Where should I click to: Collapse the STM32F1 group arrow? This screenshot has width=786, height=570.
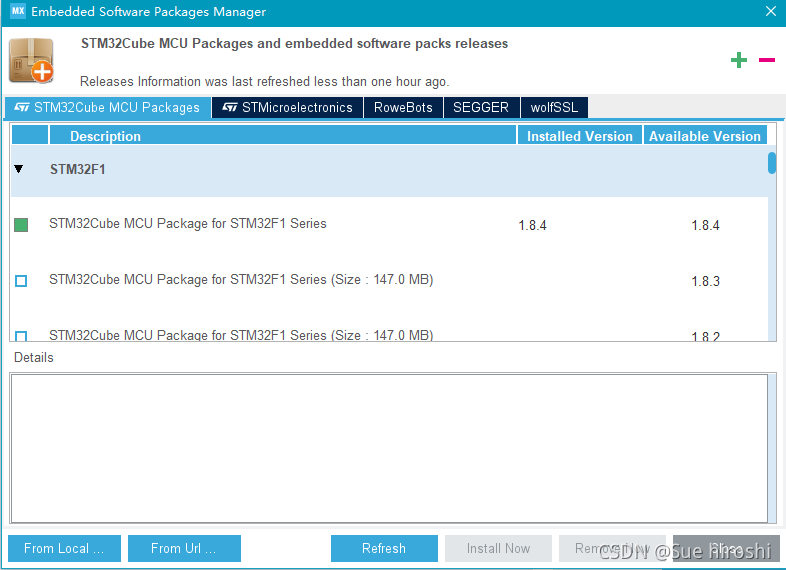19,169
